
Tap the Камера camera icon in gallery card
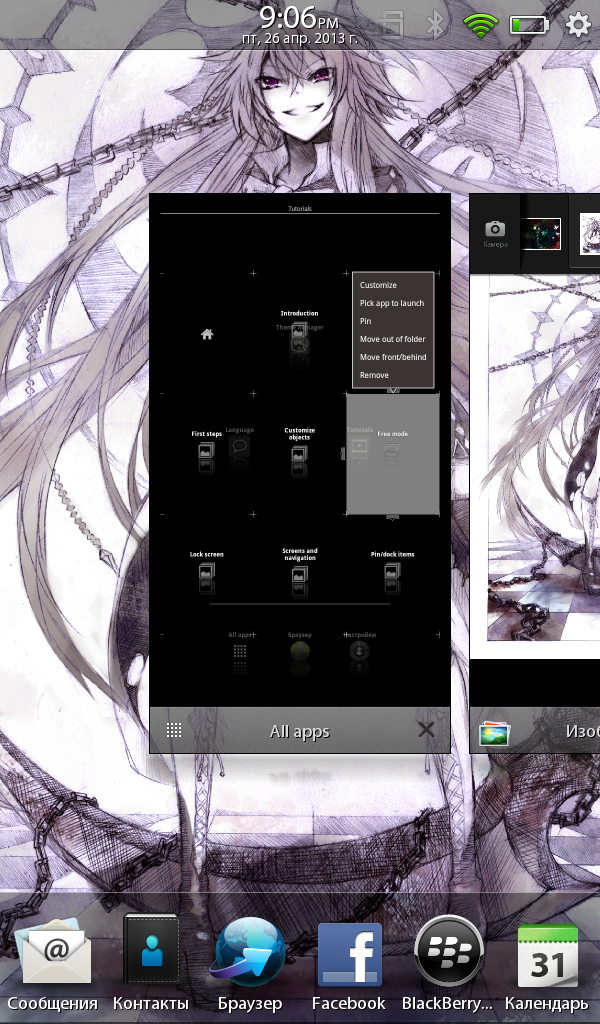495,233
